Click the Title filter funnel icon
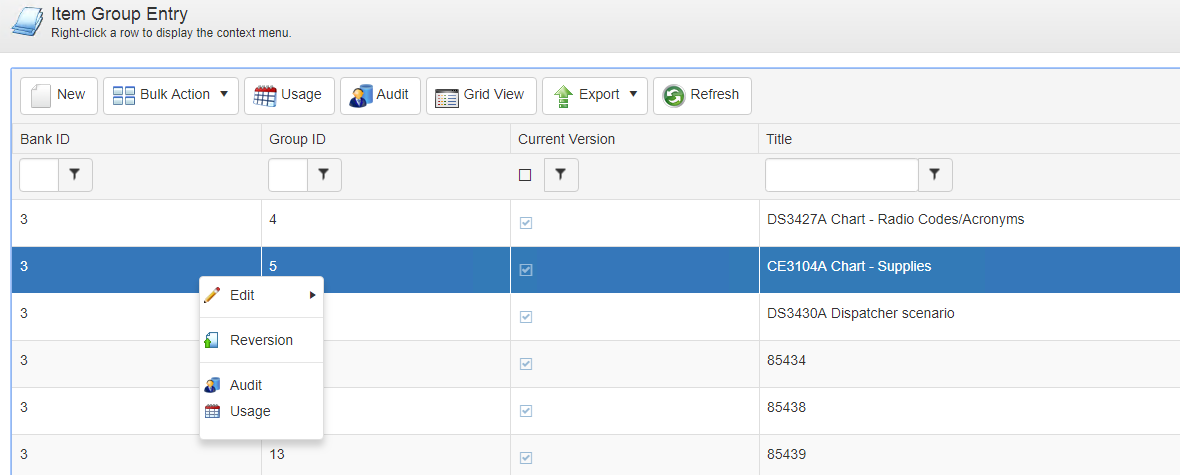Screen dimensions: 1180x475 pyautogui.click(x=935, y=175)
